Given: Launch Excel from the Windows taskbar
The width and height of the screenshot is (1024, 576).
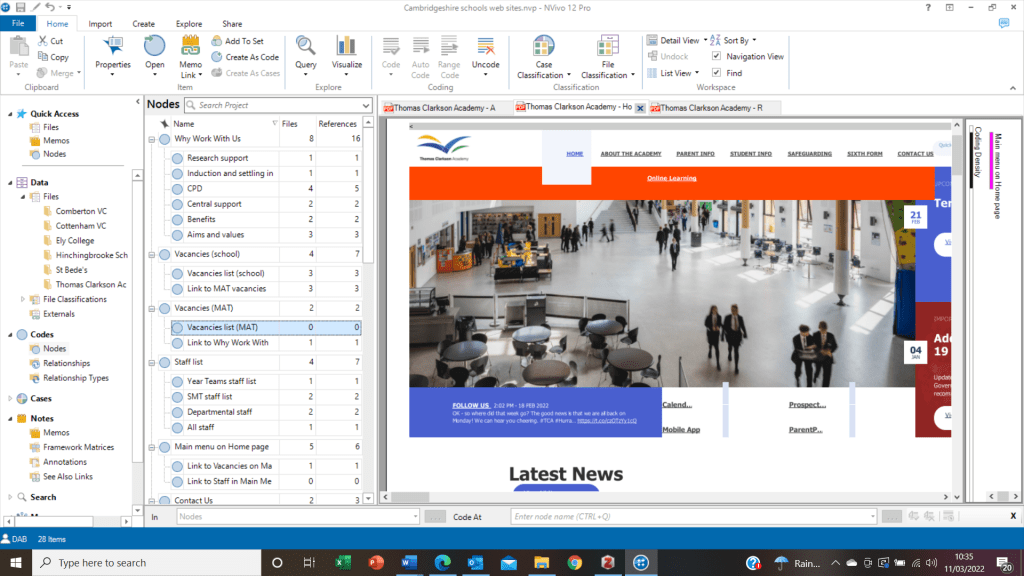Looking at the screenshot, I should pyautogui.click(x=343, y=563).
